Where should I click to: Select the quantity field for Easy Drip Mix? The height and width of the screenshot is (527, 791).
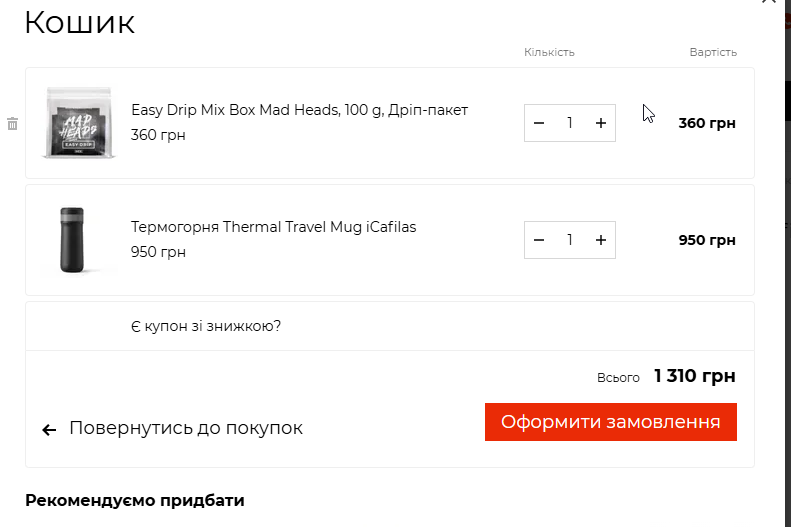point(570,123)
